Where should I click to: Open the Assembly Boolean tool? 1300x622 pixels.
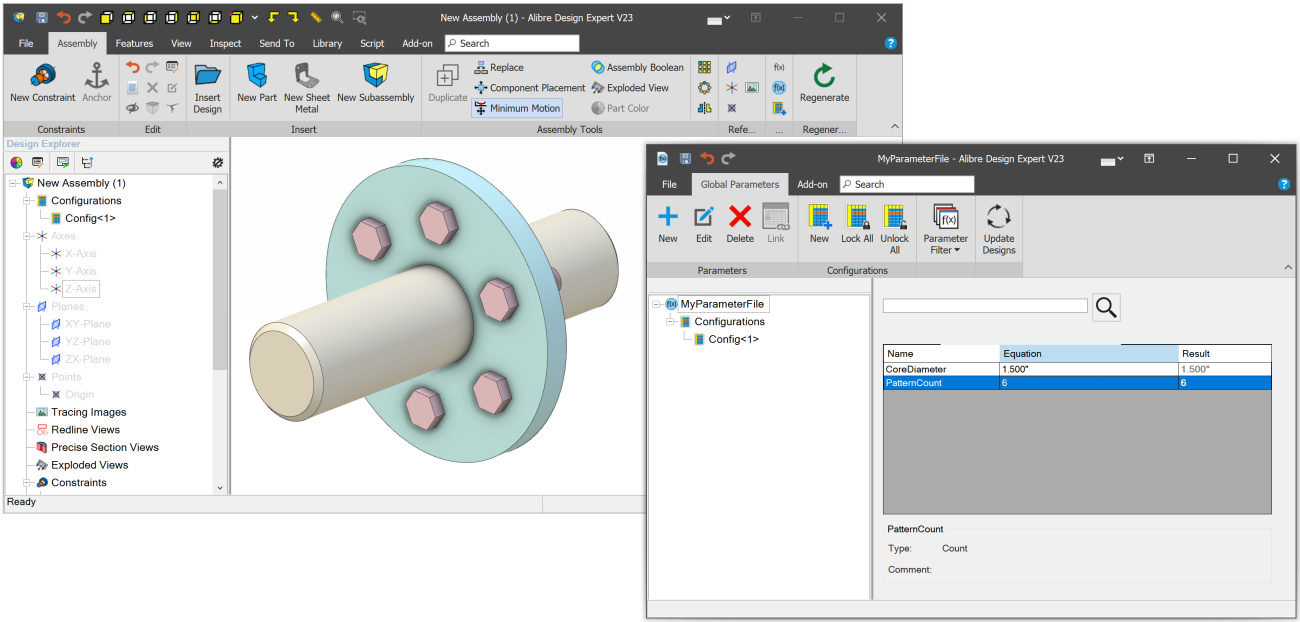click(637, 68)
